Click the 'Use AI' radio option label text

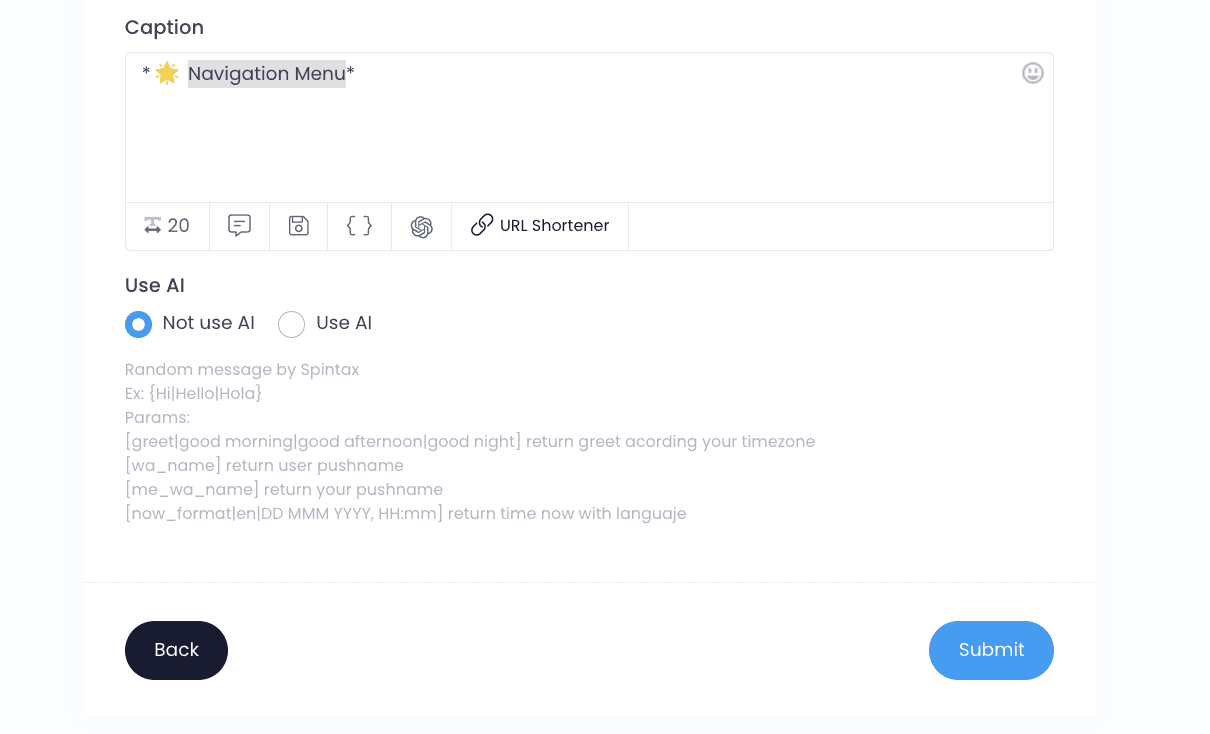344,323
